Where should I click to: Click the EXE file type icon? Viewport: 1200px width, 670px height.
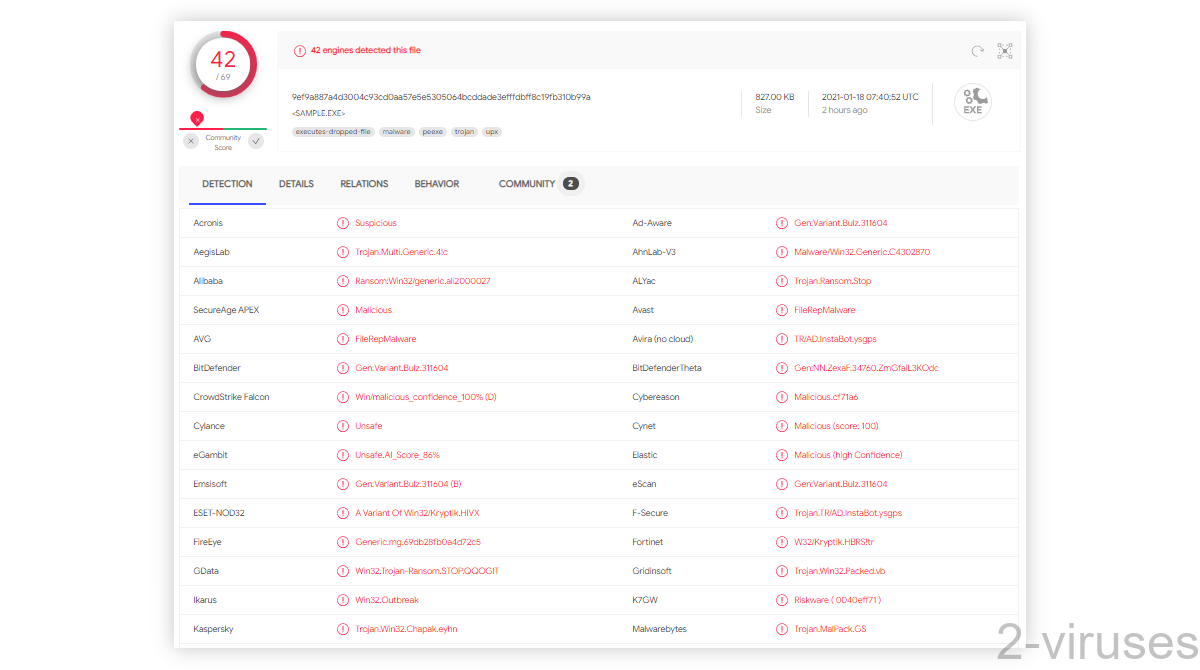coord(972,102)
